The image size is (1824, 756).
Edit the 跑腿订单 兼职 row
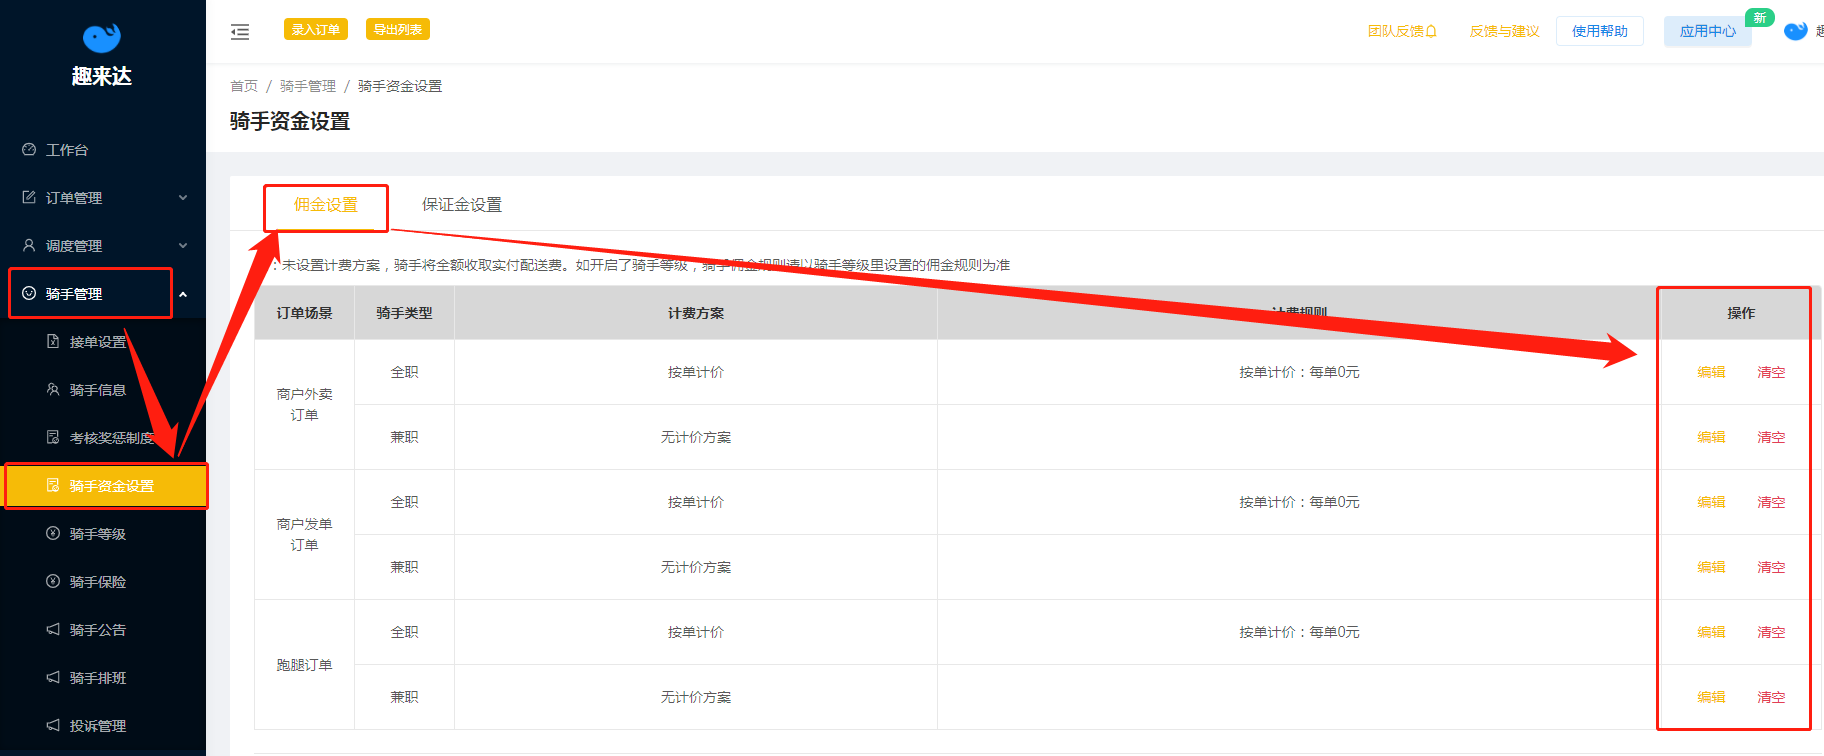[x=1711, y=697]
